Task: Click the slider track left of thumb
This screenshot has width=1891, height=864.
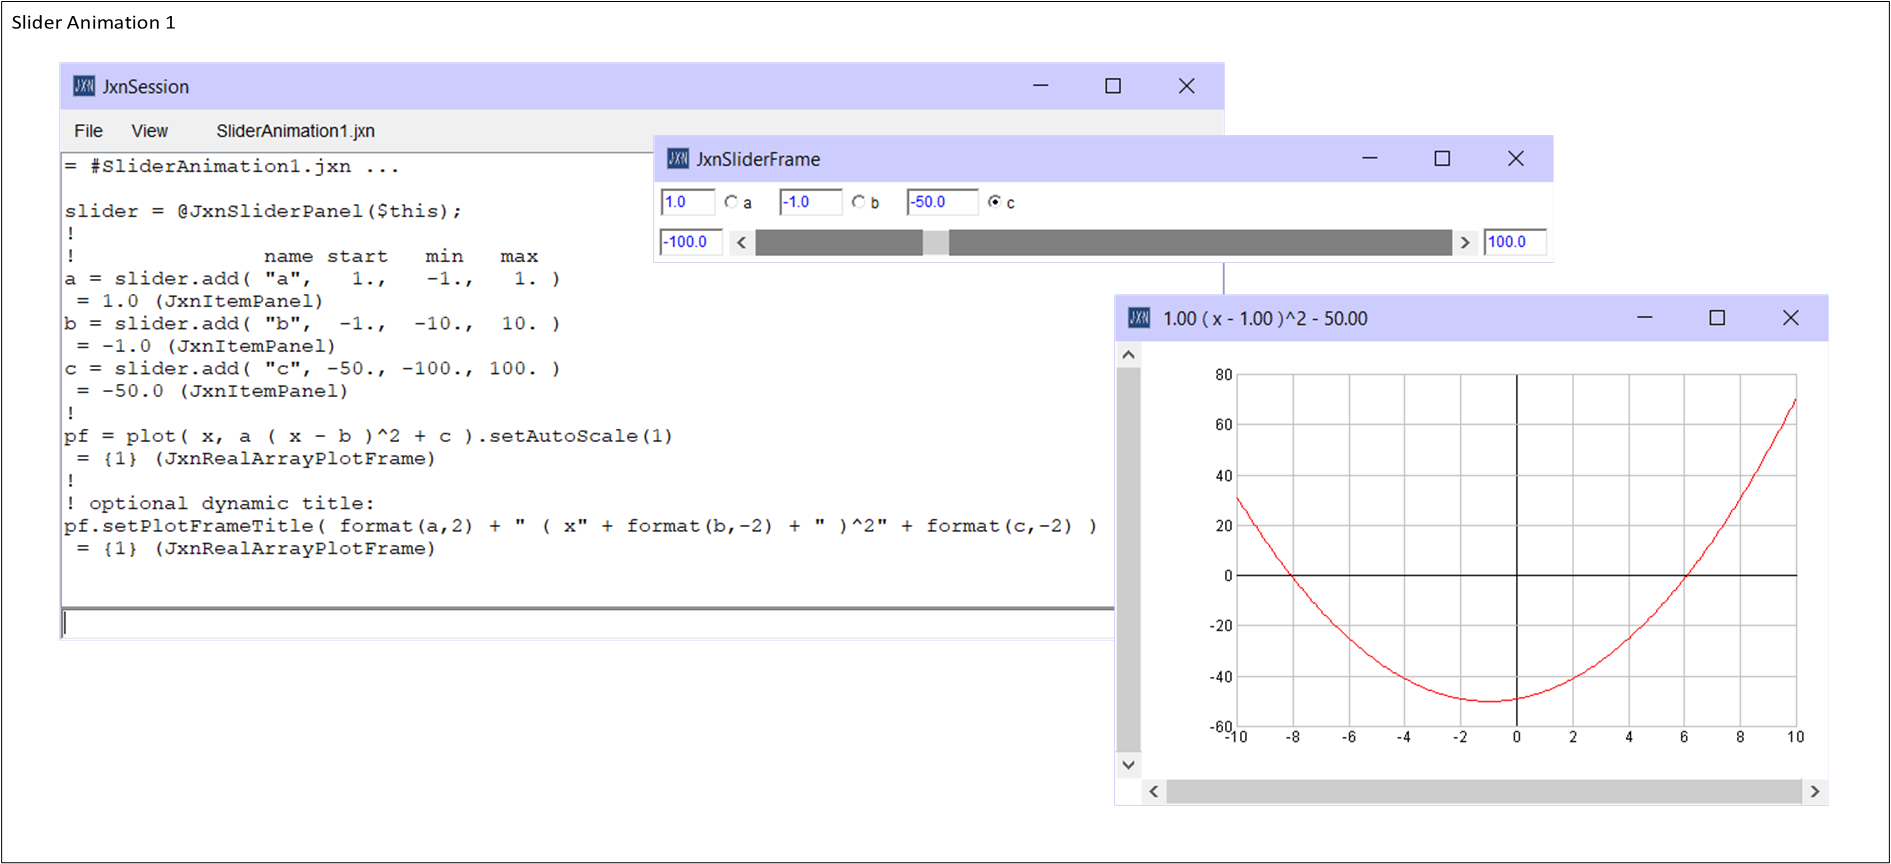Action: [838, 242]
